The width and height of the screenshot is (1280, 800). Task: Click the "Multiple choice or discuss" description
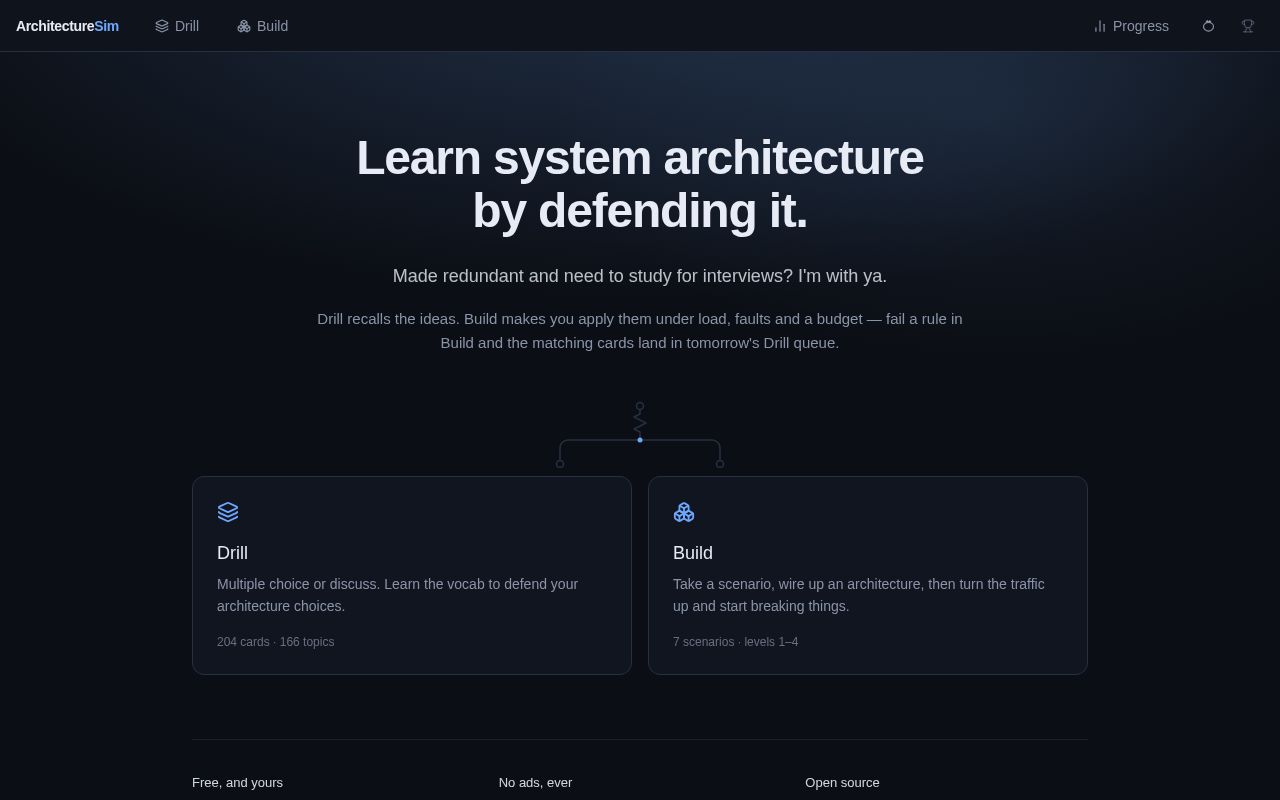coord(398,595)
